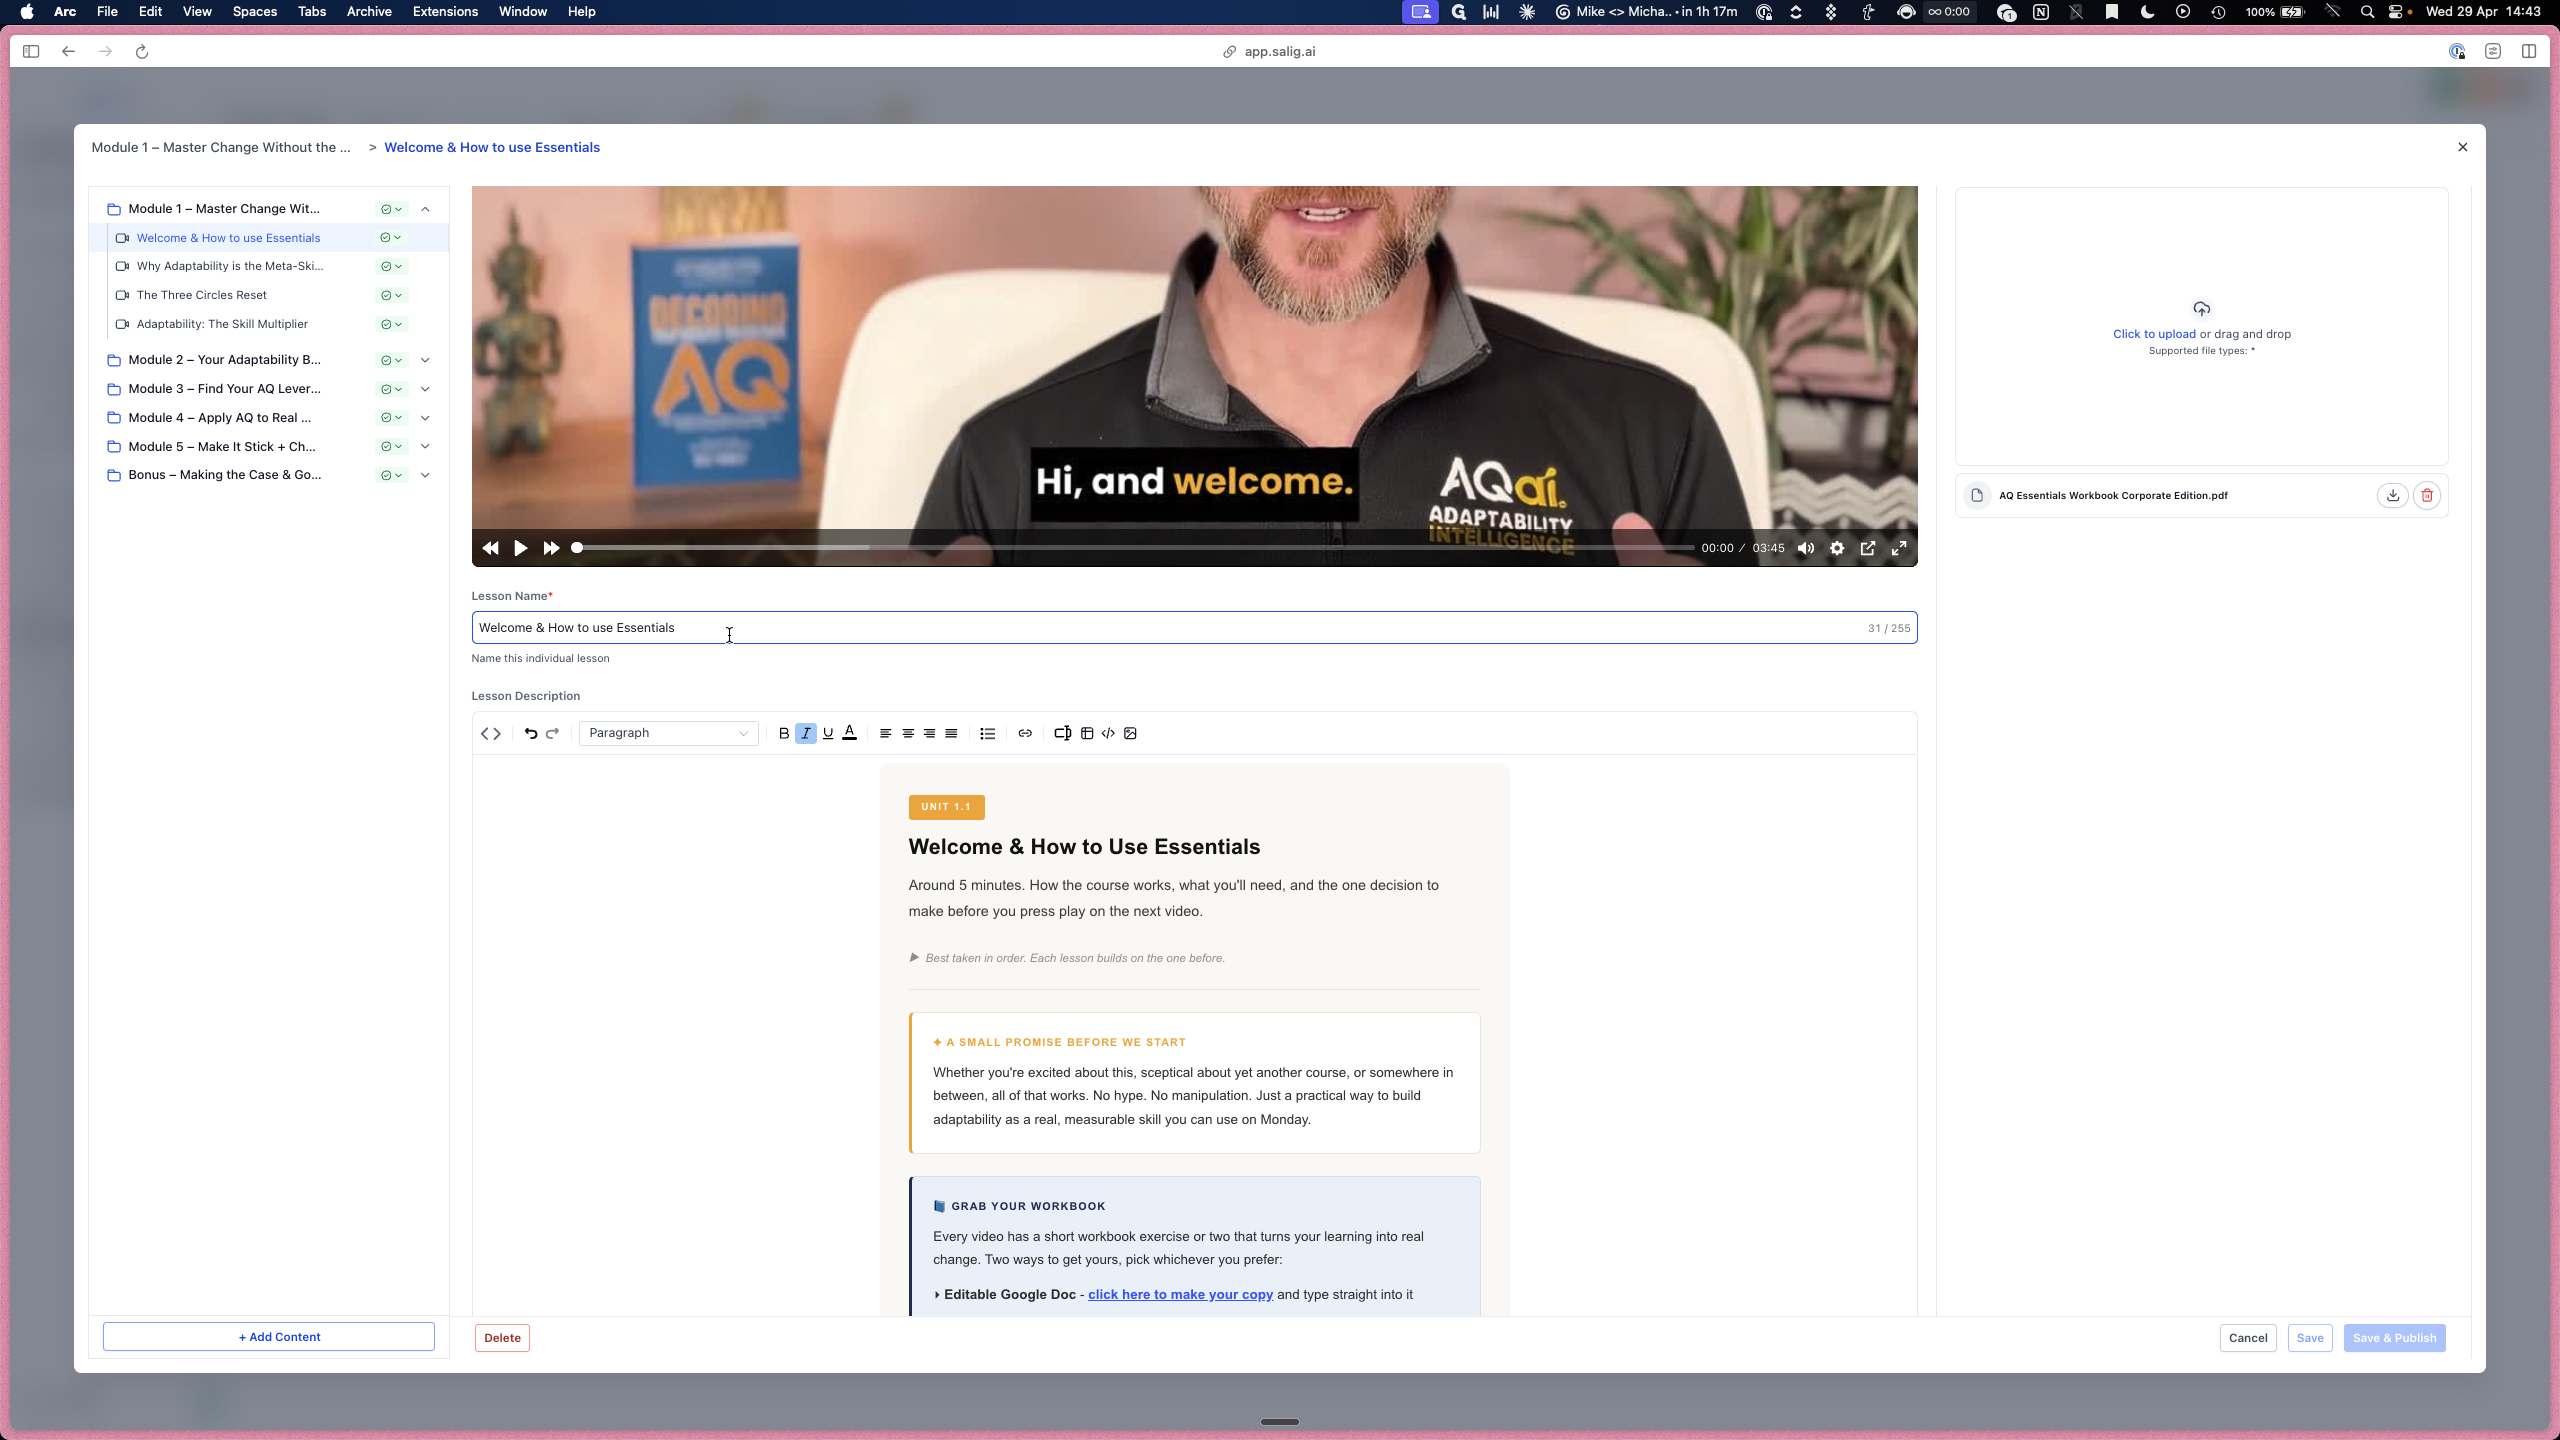This screenshot has height=1440, width=2560.
Task: Toggle video fullscreen
Action: point(1899,548)
